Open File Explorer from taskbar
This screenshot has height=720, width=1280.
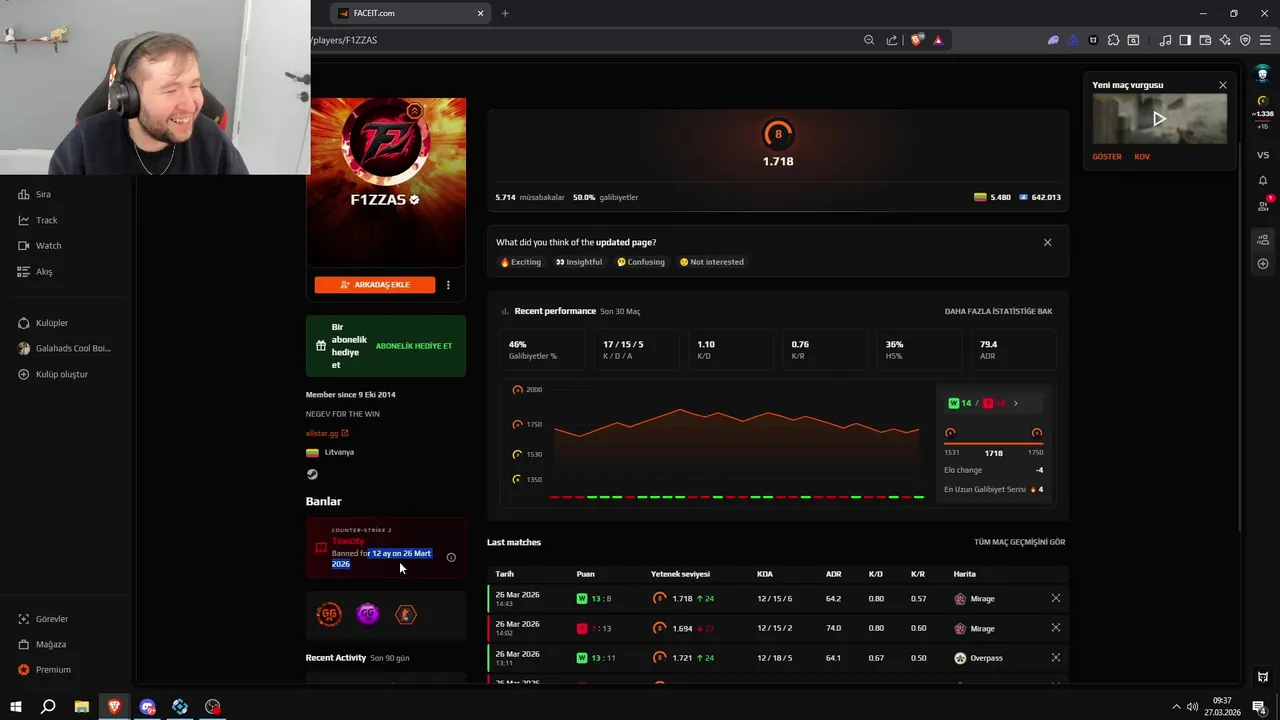click(x=82, y=706)
